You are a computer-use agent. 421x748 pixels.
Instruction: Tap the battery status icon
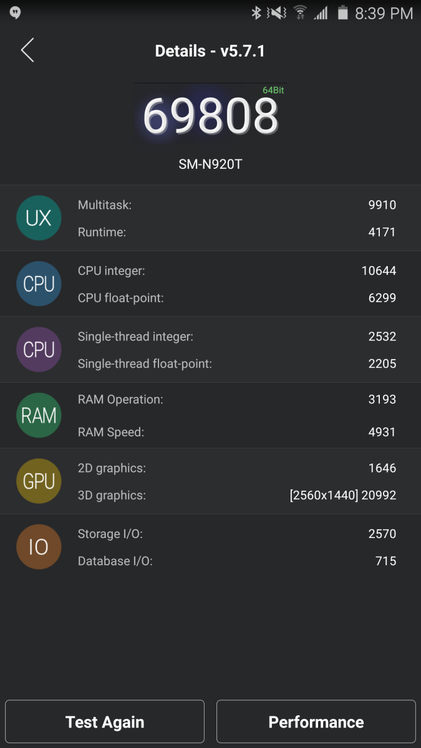342,13
